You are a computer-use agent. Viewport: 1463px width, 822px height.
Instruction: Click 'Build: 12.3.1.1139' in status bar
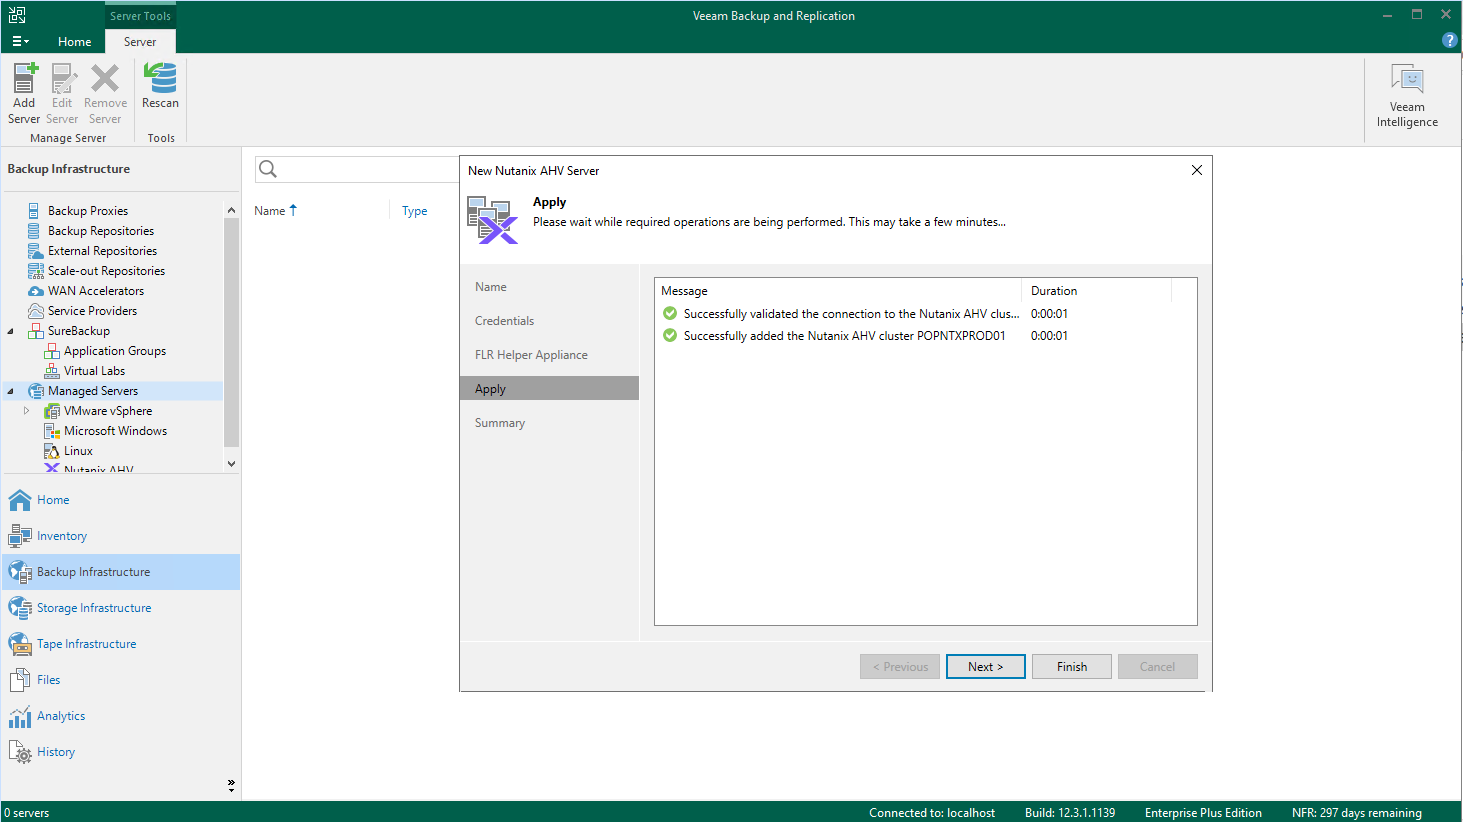(1070, 813)
